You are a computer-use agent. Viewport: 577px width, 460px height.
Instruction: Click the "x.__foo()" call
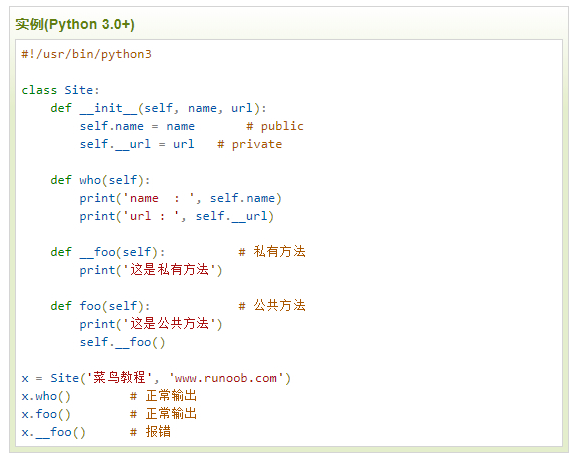[53, 432]
